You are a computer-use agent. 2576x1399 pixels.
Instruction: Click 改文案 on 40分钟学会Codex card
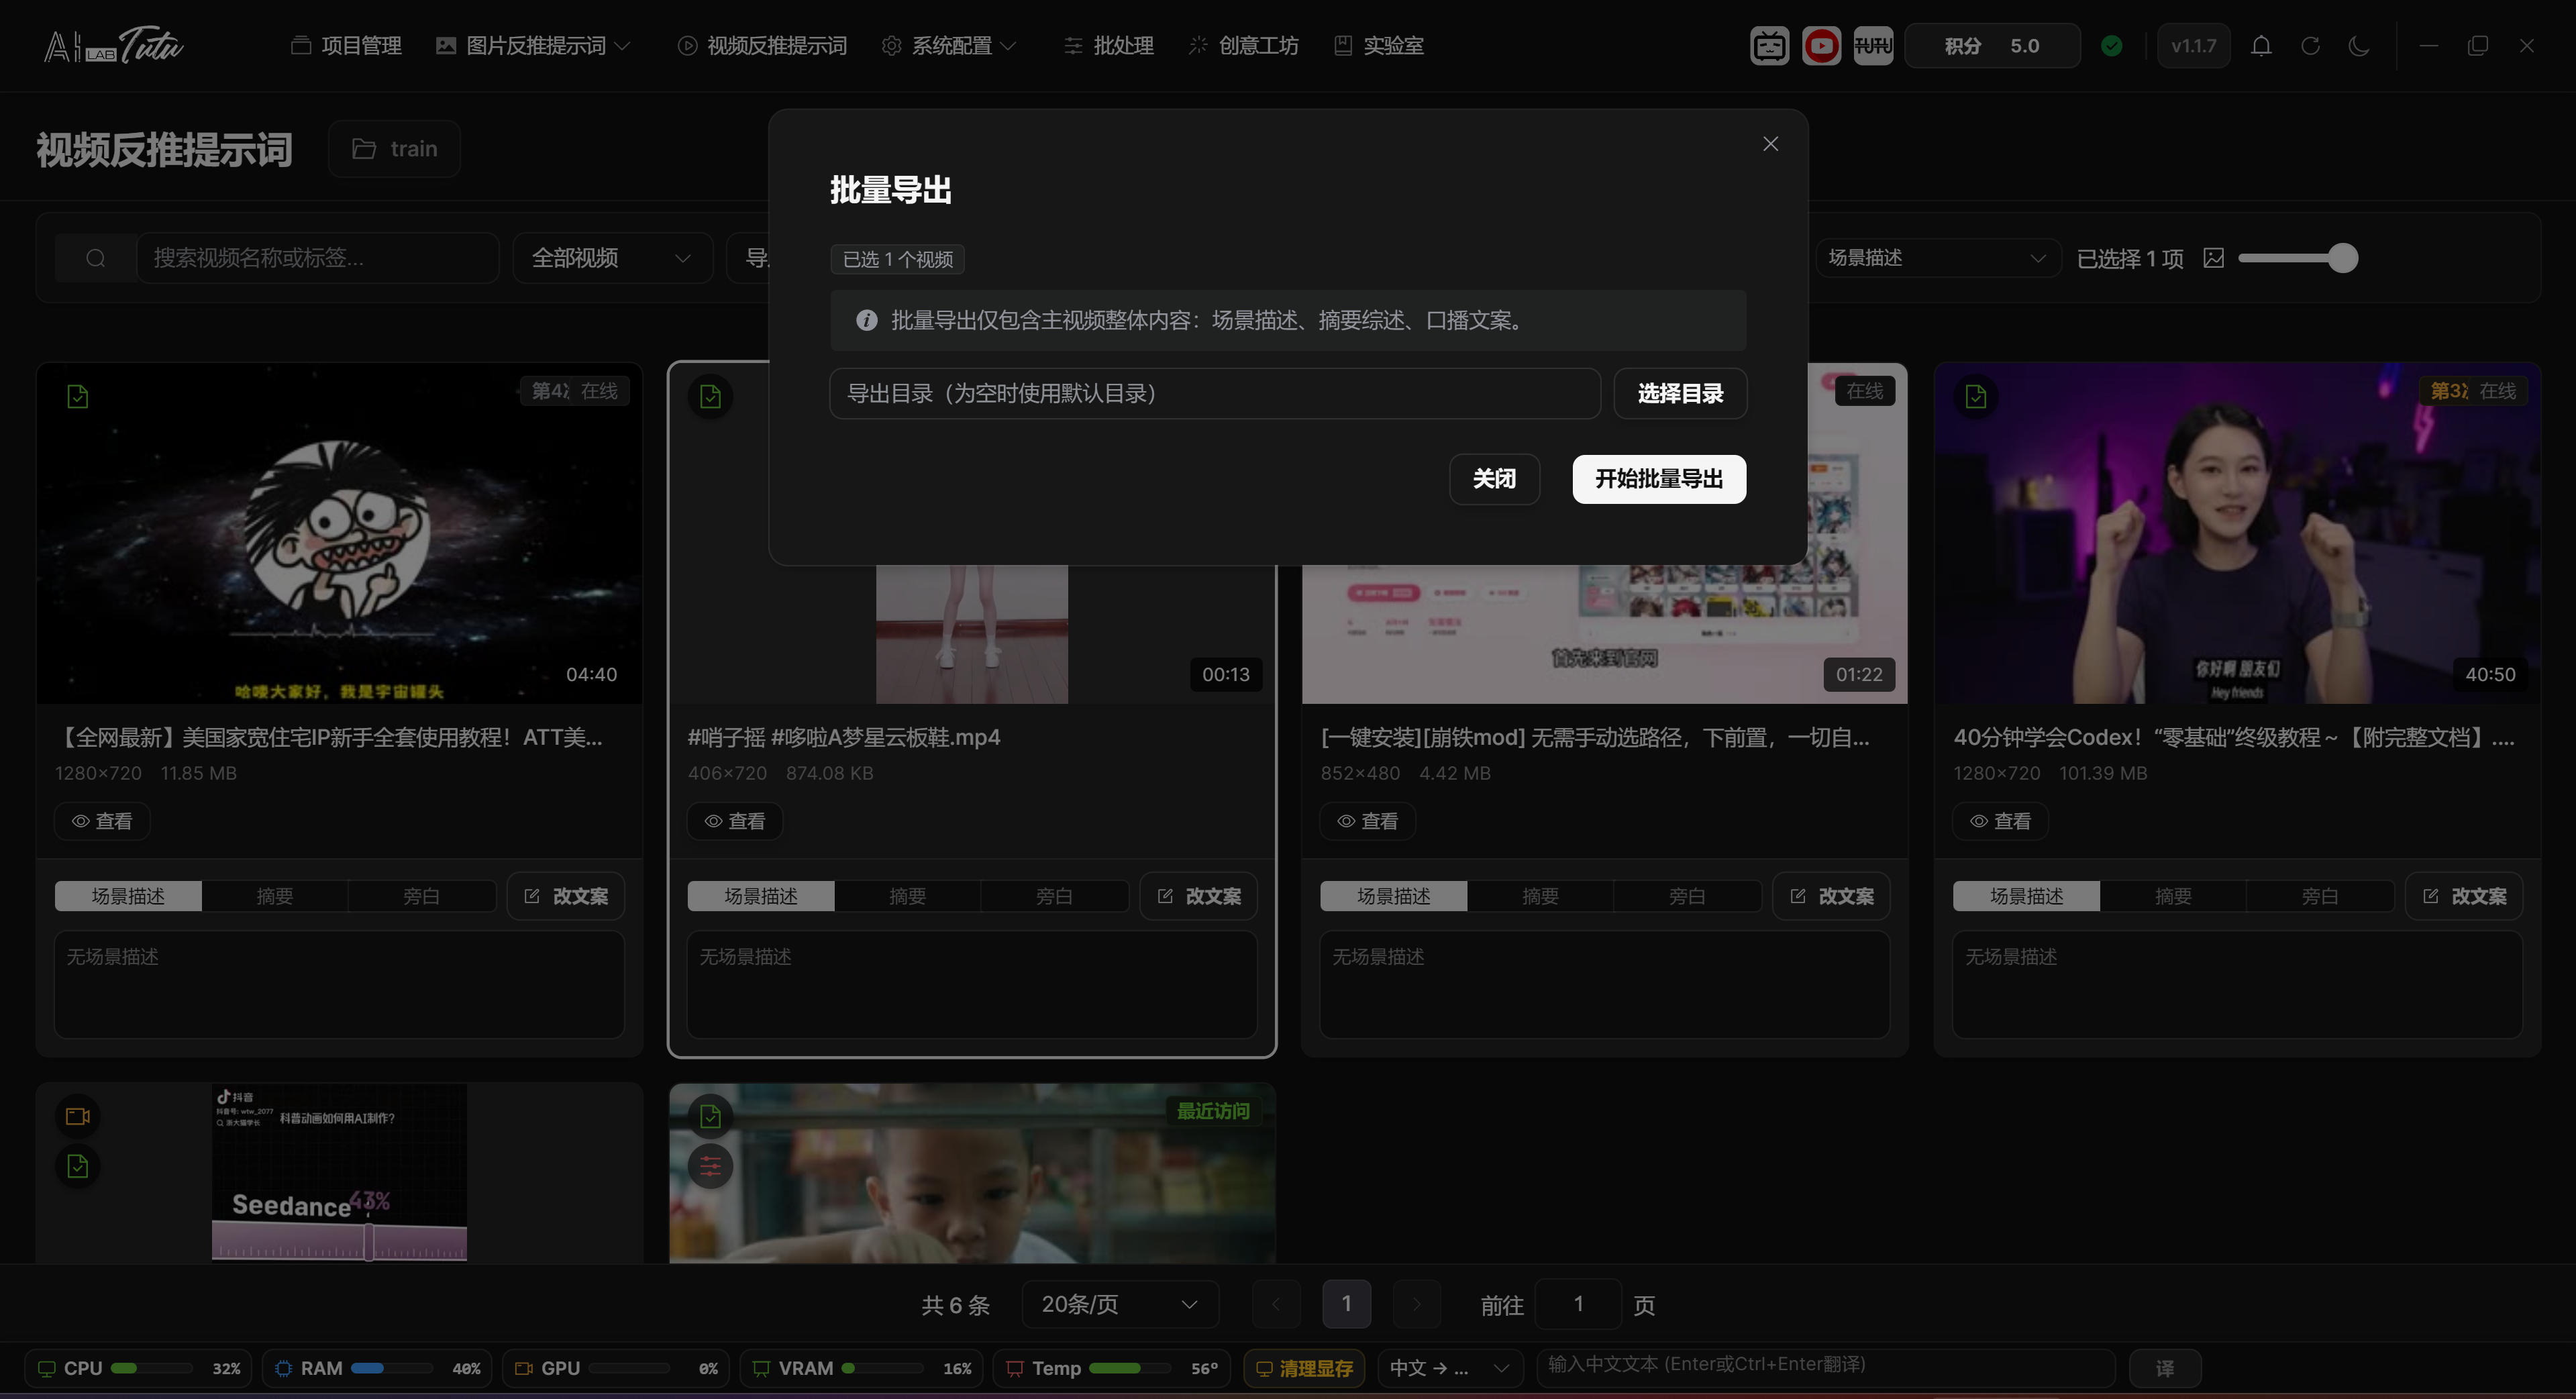2464,896
